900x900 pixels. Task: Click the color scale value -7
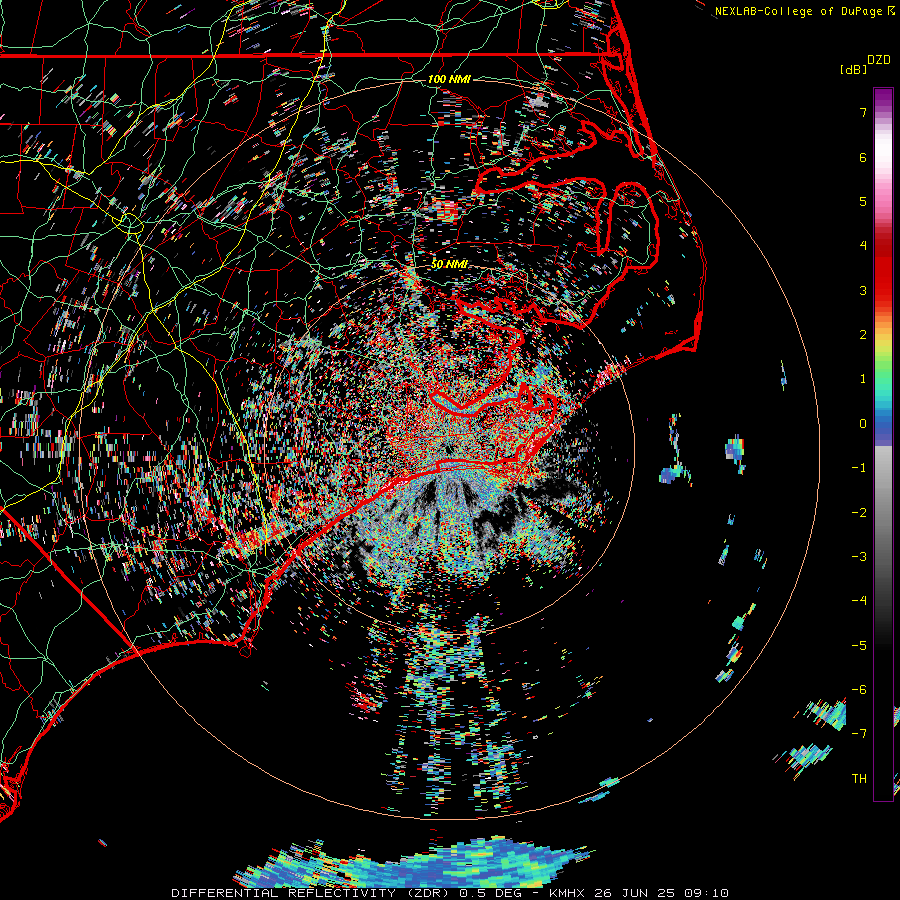pos(859,734)
